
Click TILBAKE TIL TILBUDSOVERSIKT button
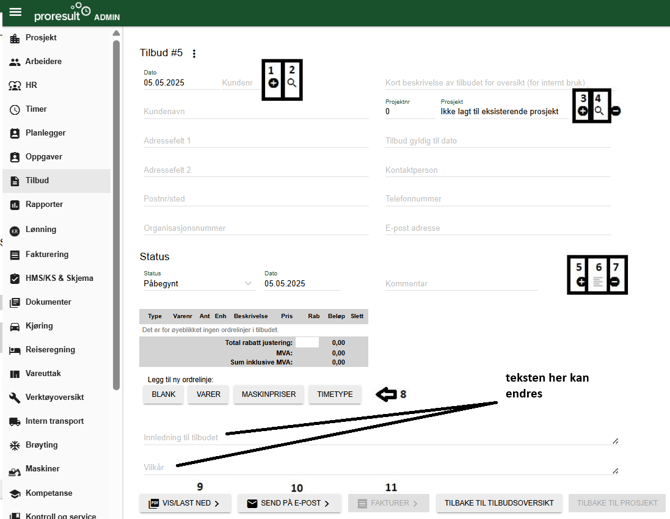(x=498, y=504)
